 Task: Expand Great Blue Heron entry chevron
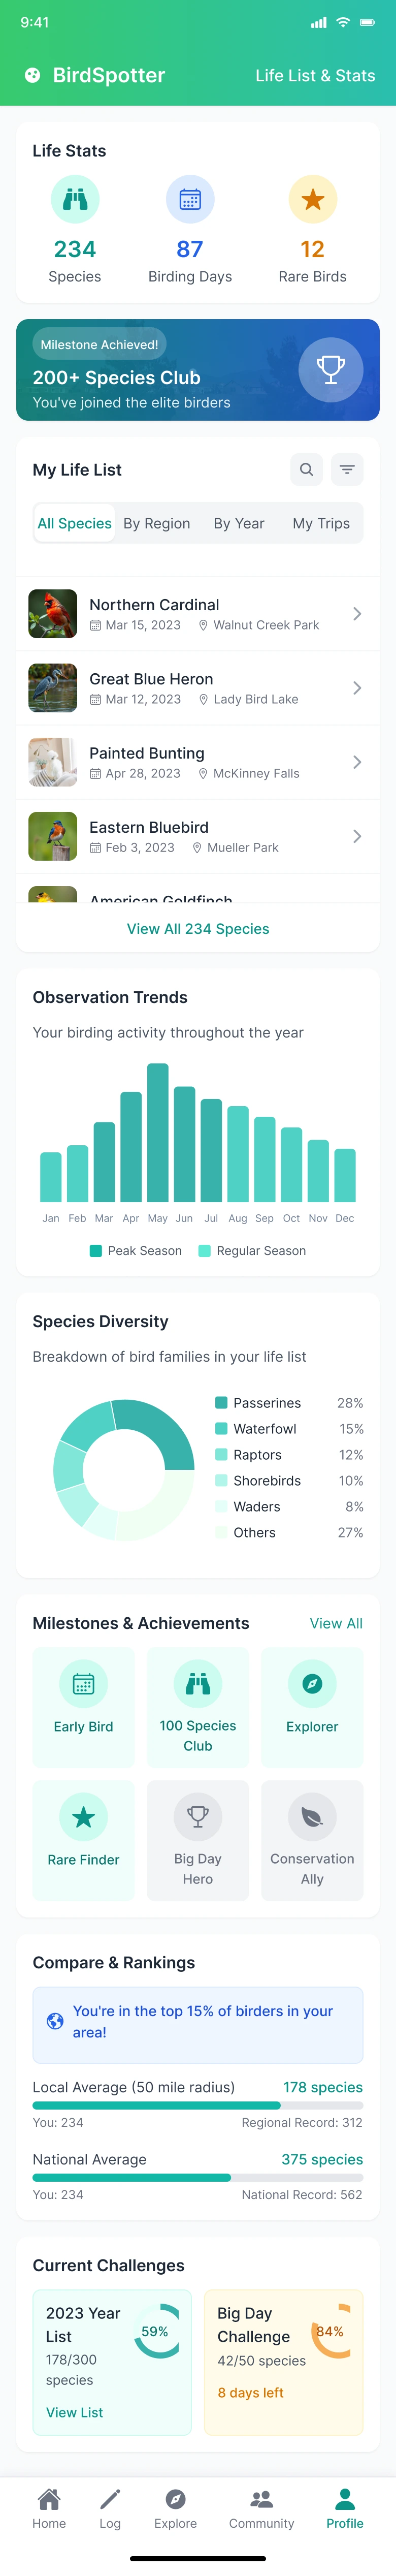tap(357, 688)
